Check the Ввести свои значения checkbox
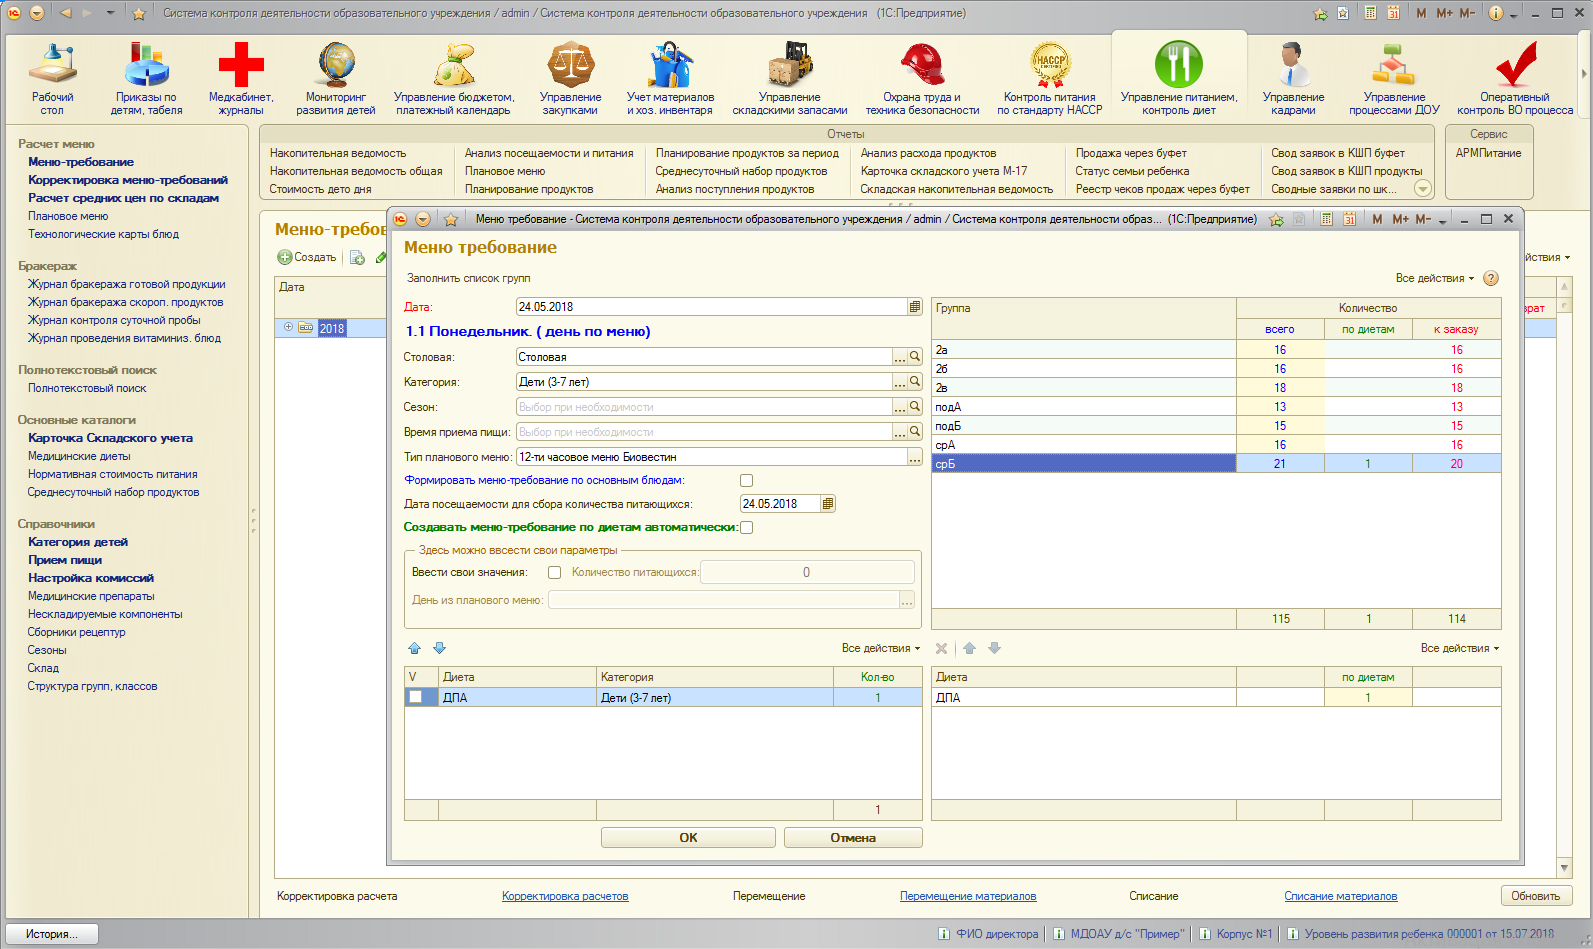 pyautogui.click(x=554, y=573)
